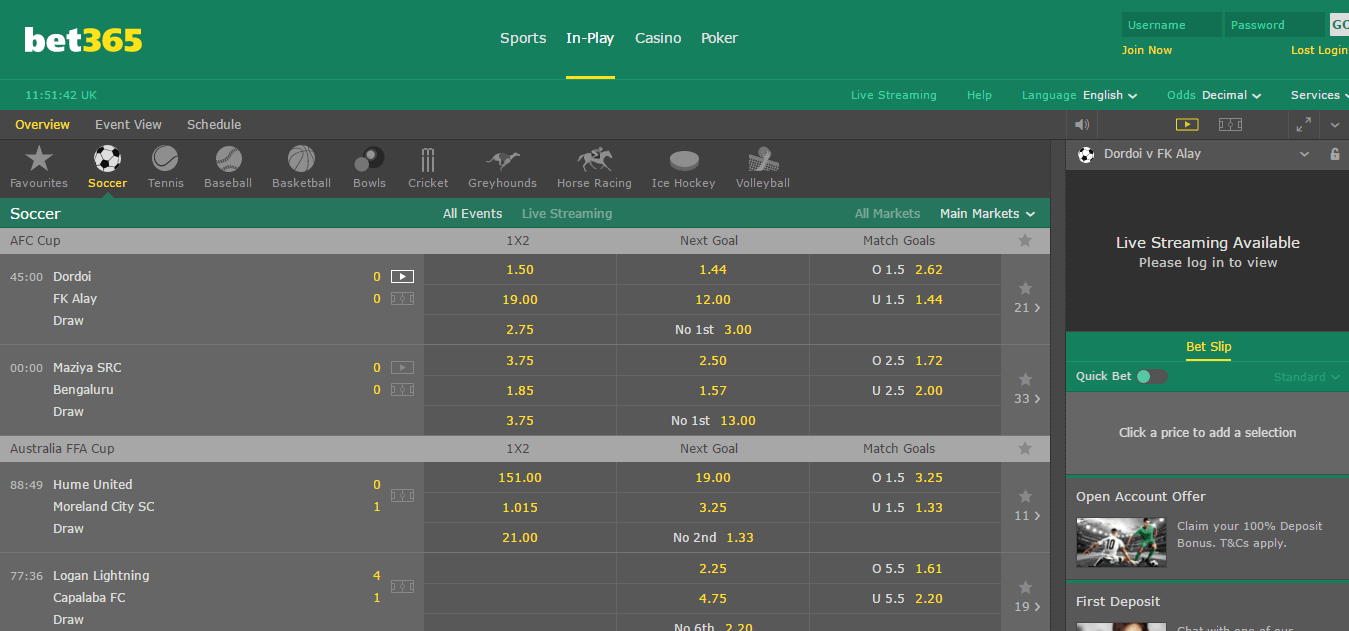Select the Tennis sport icon

165,165
